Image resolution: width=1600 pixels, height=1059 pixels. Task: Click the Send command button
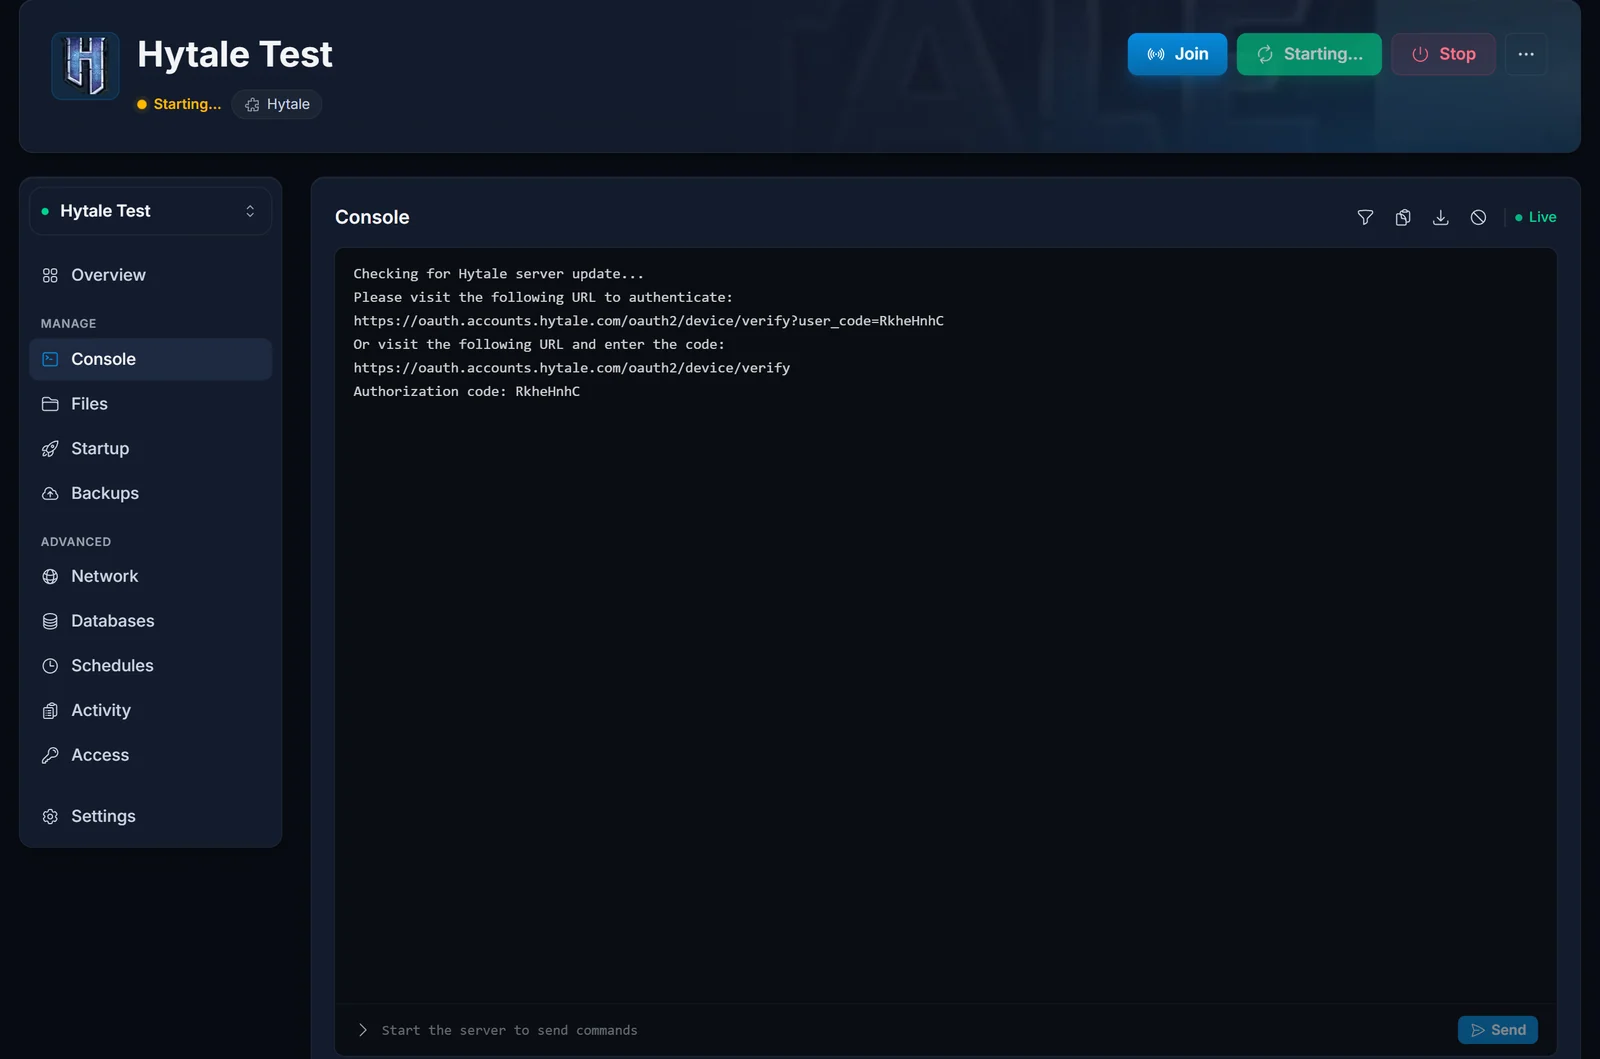click(x=1498, y=1030)
